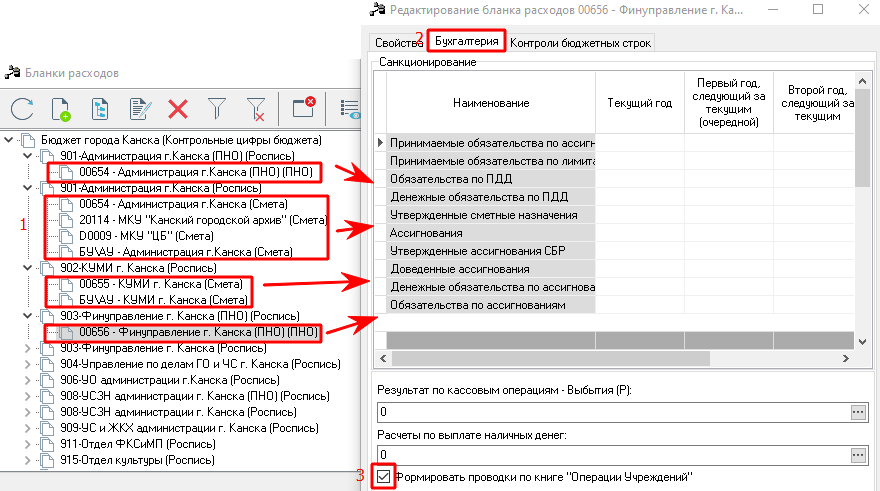Click the scroll up arrow of the table
The height and width of the screenshot is (491, 880).
862,81
